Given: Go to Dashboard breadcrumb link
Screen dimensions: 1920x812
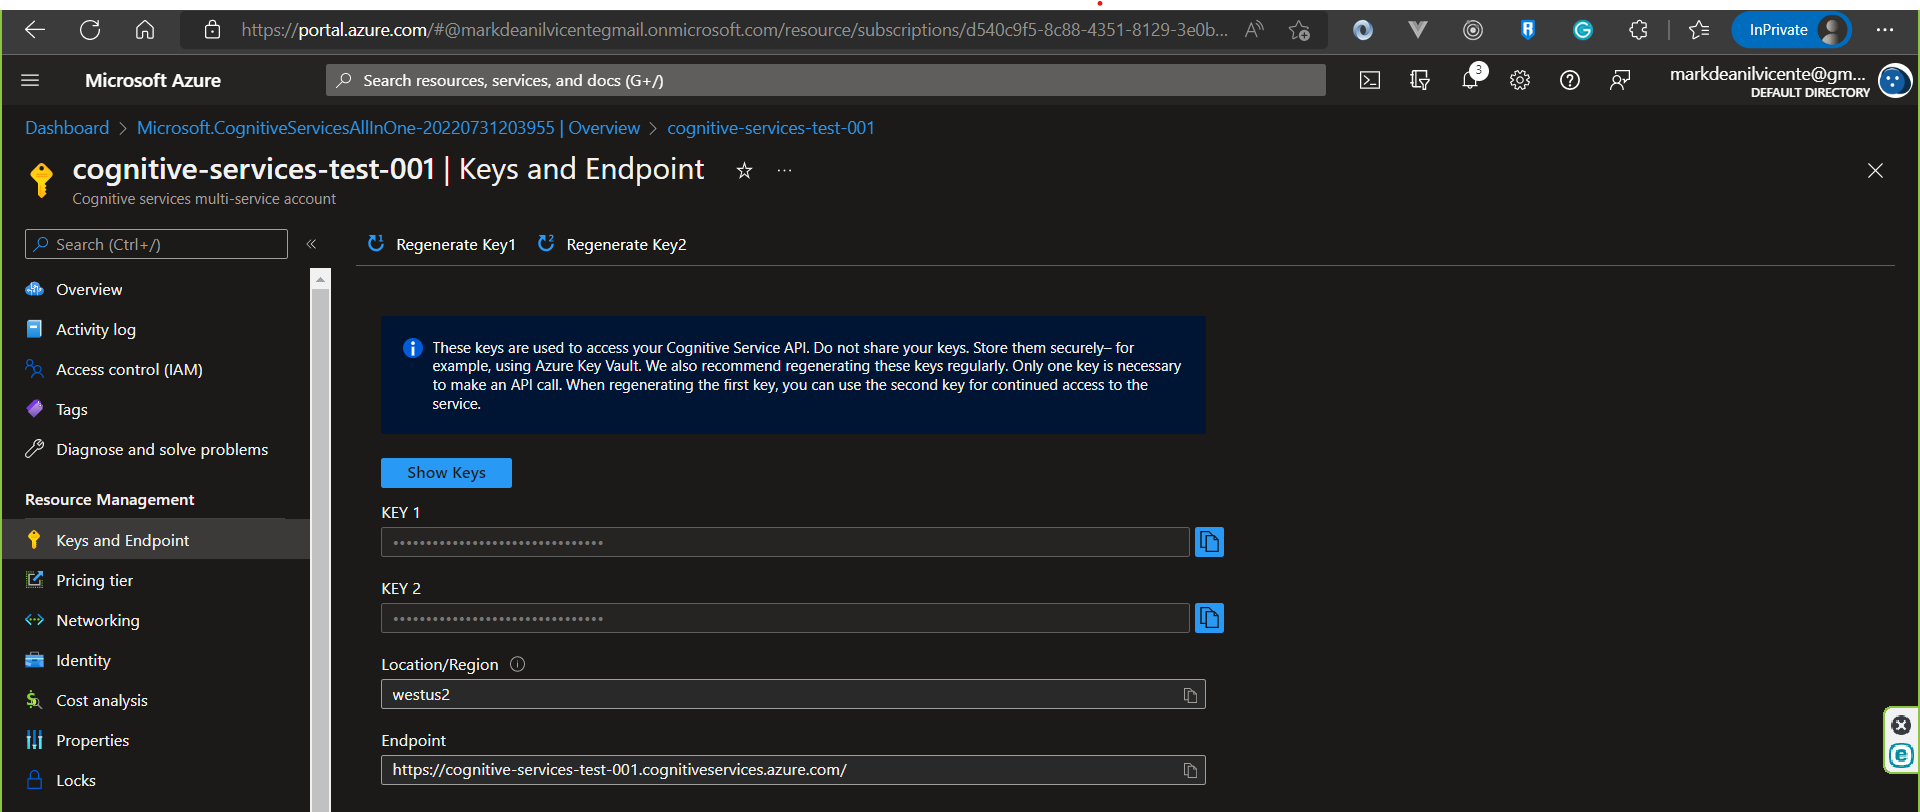Looking at the screenshot, I should [x=67, y=128].
